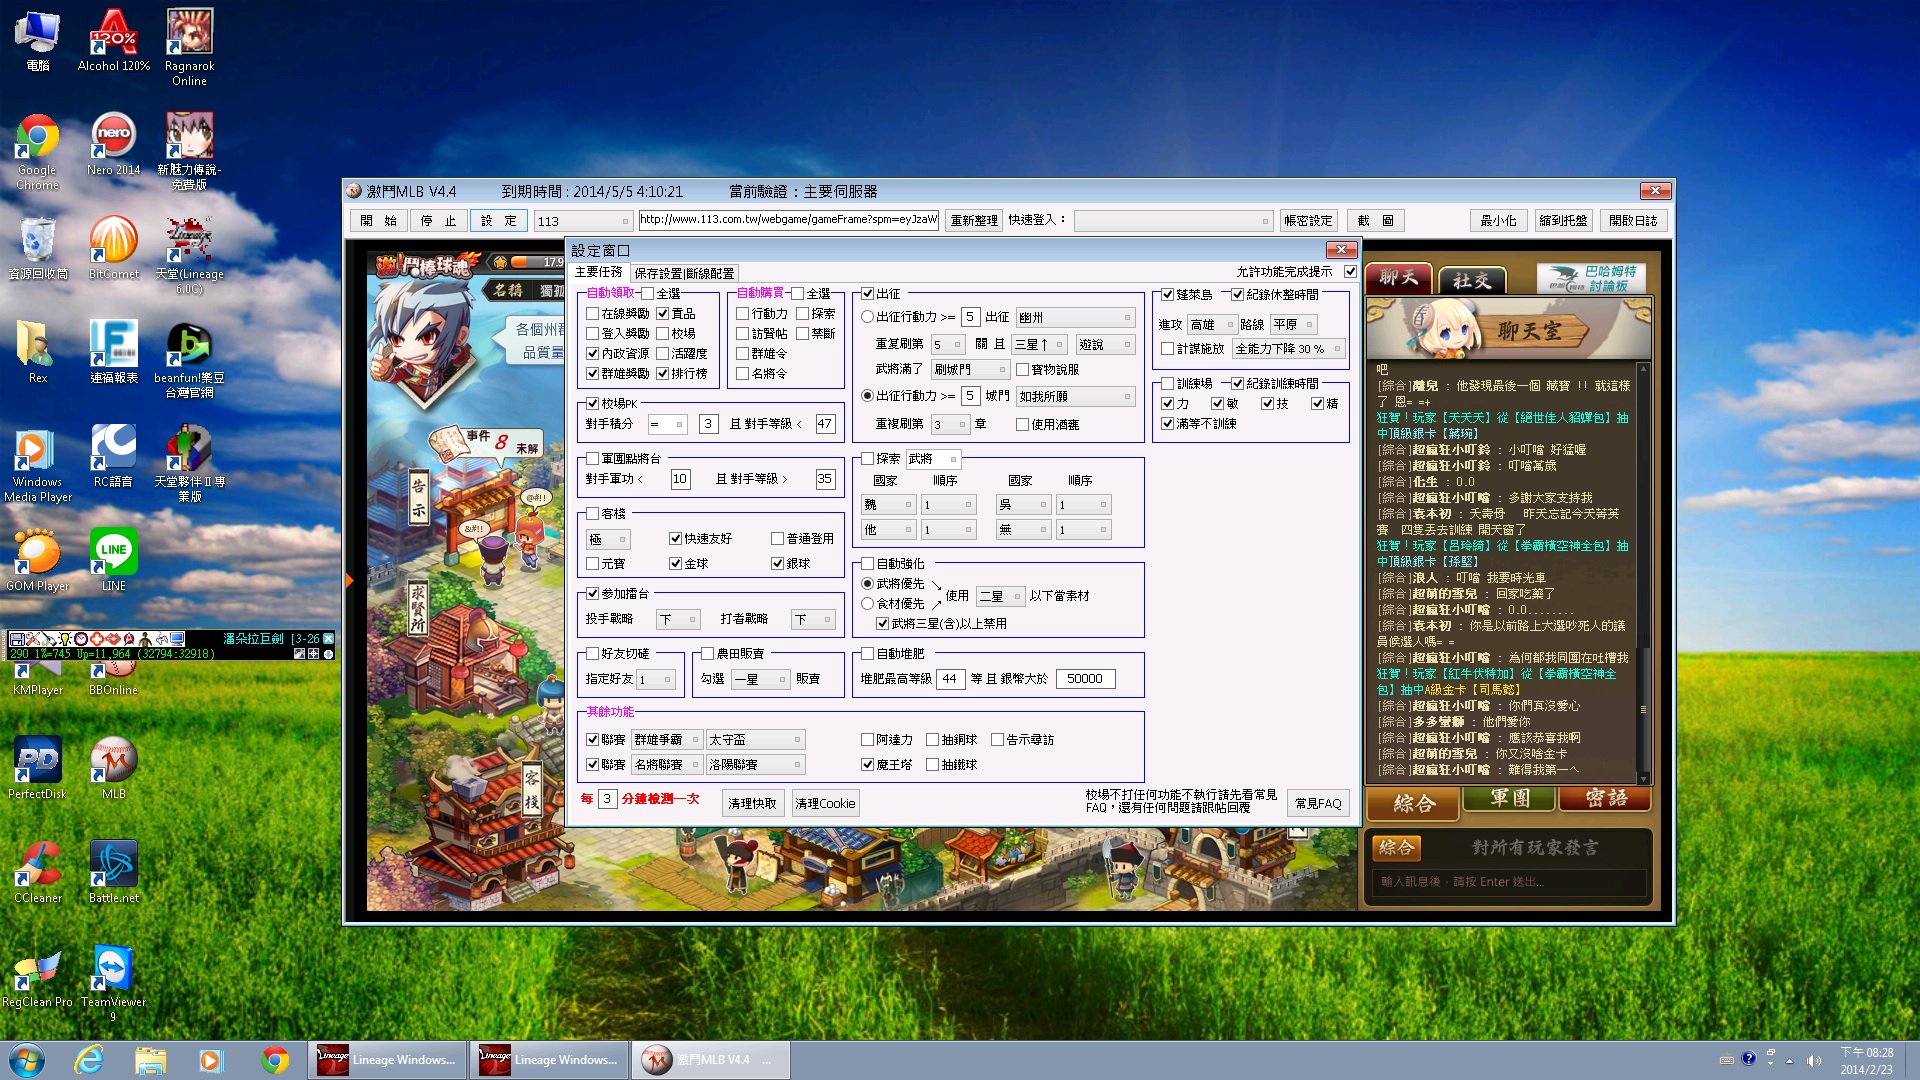1920x1080 pixels.
Task: Open the Rex folder on desktop
Action: tap(37, 352)
